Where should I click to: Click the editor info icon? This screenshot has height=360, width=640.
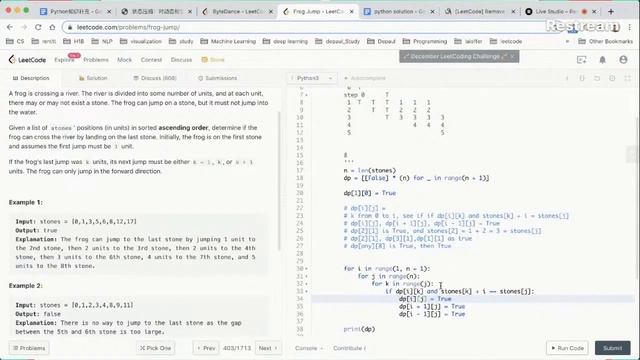point(567,78)
